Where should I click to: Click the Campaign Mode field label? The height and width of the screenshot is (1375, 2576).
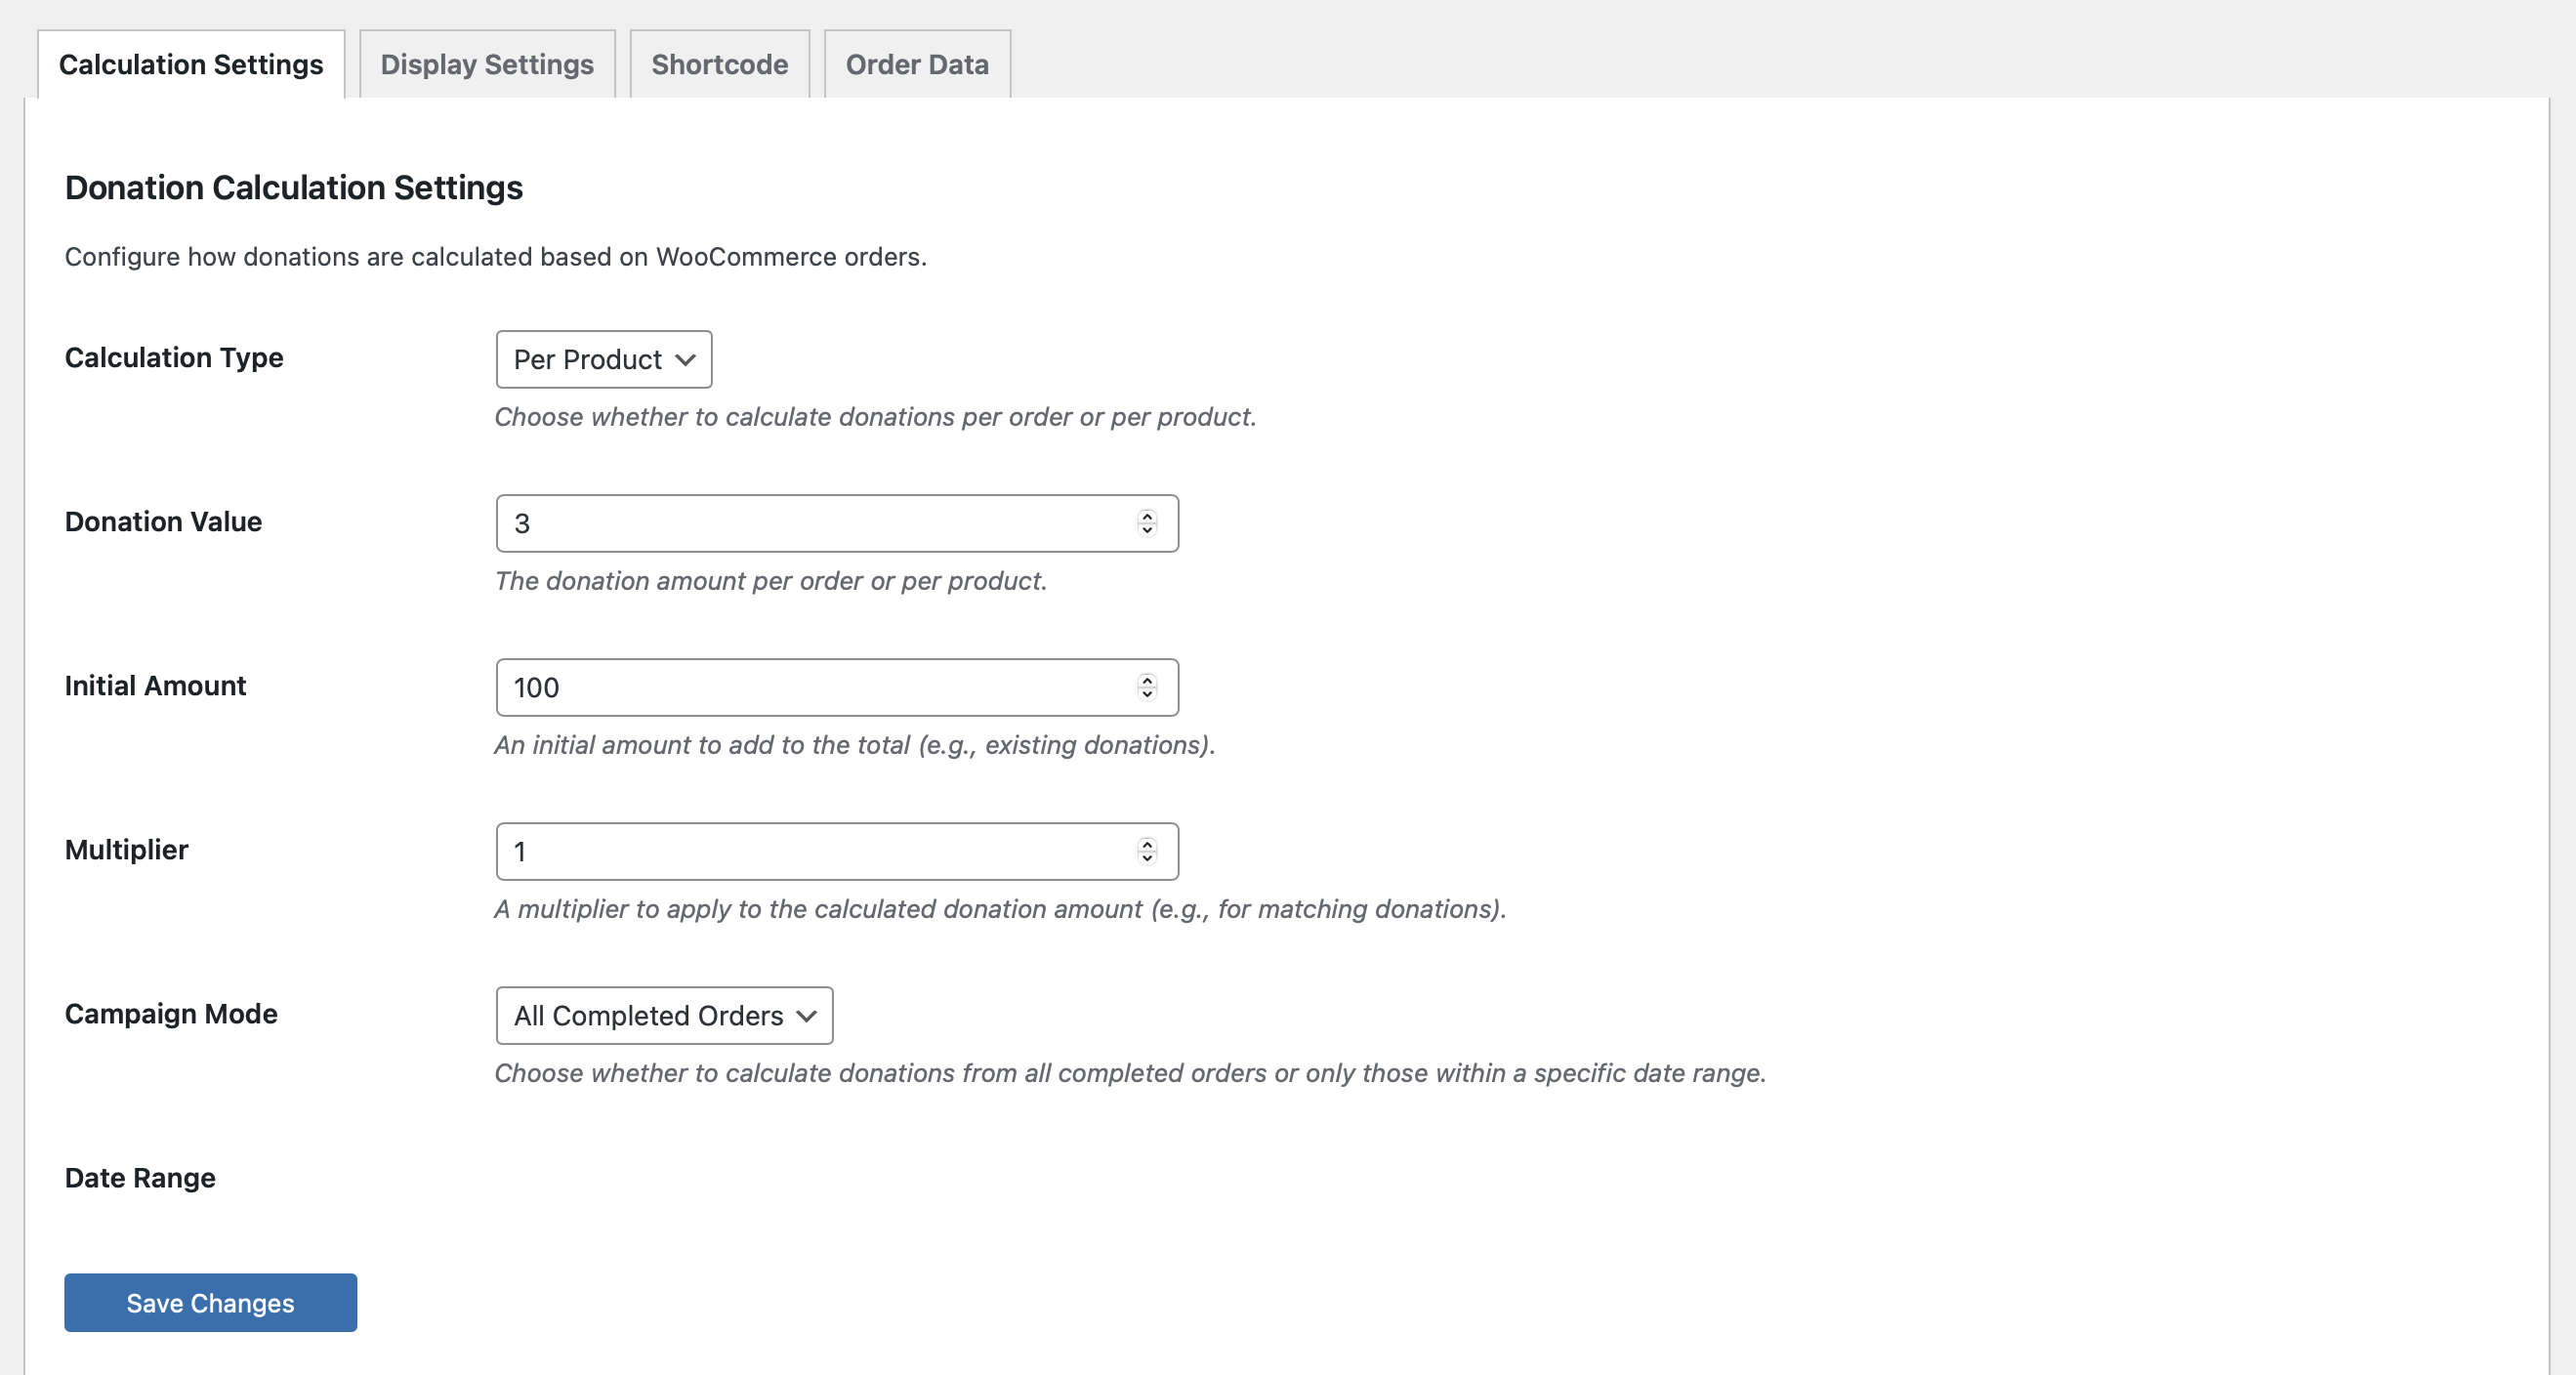pos(171,1013)
